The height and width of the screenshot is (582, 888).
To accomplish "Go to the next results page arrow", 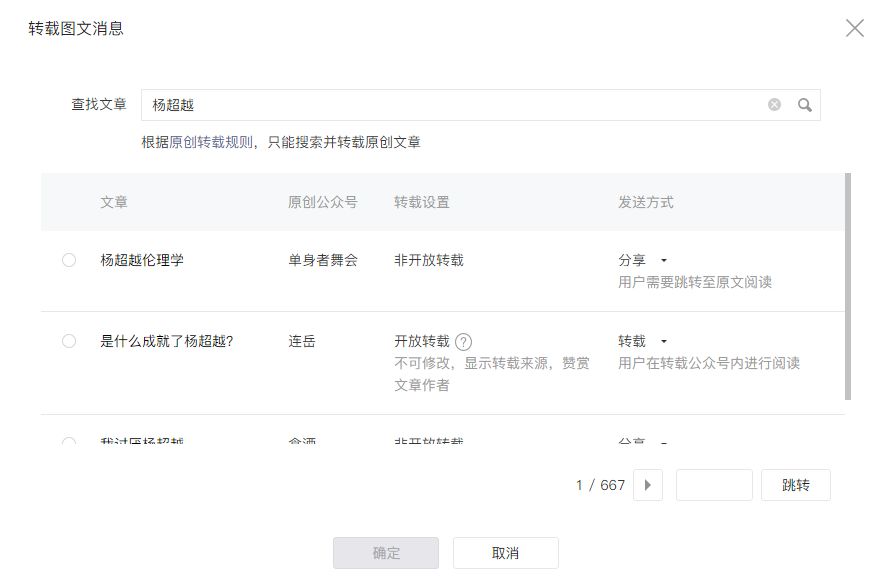I will [x=647, y=485].
